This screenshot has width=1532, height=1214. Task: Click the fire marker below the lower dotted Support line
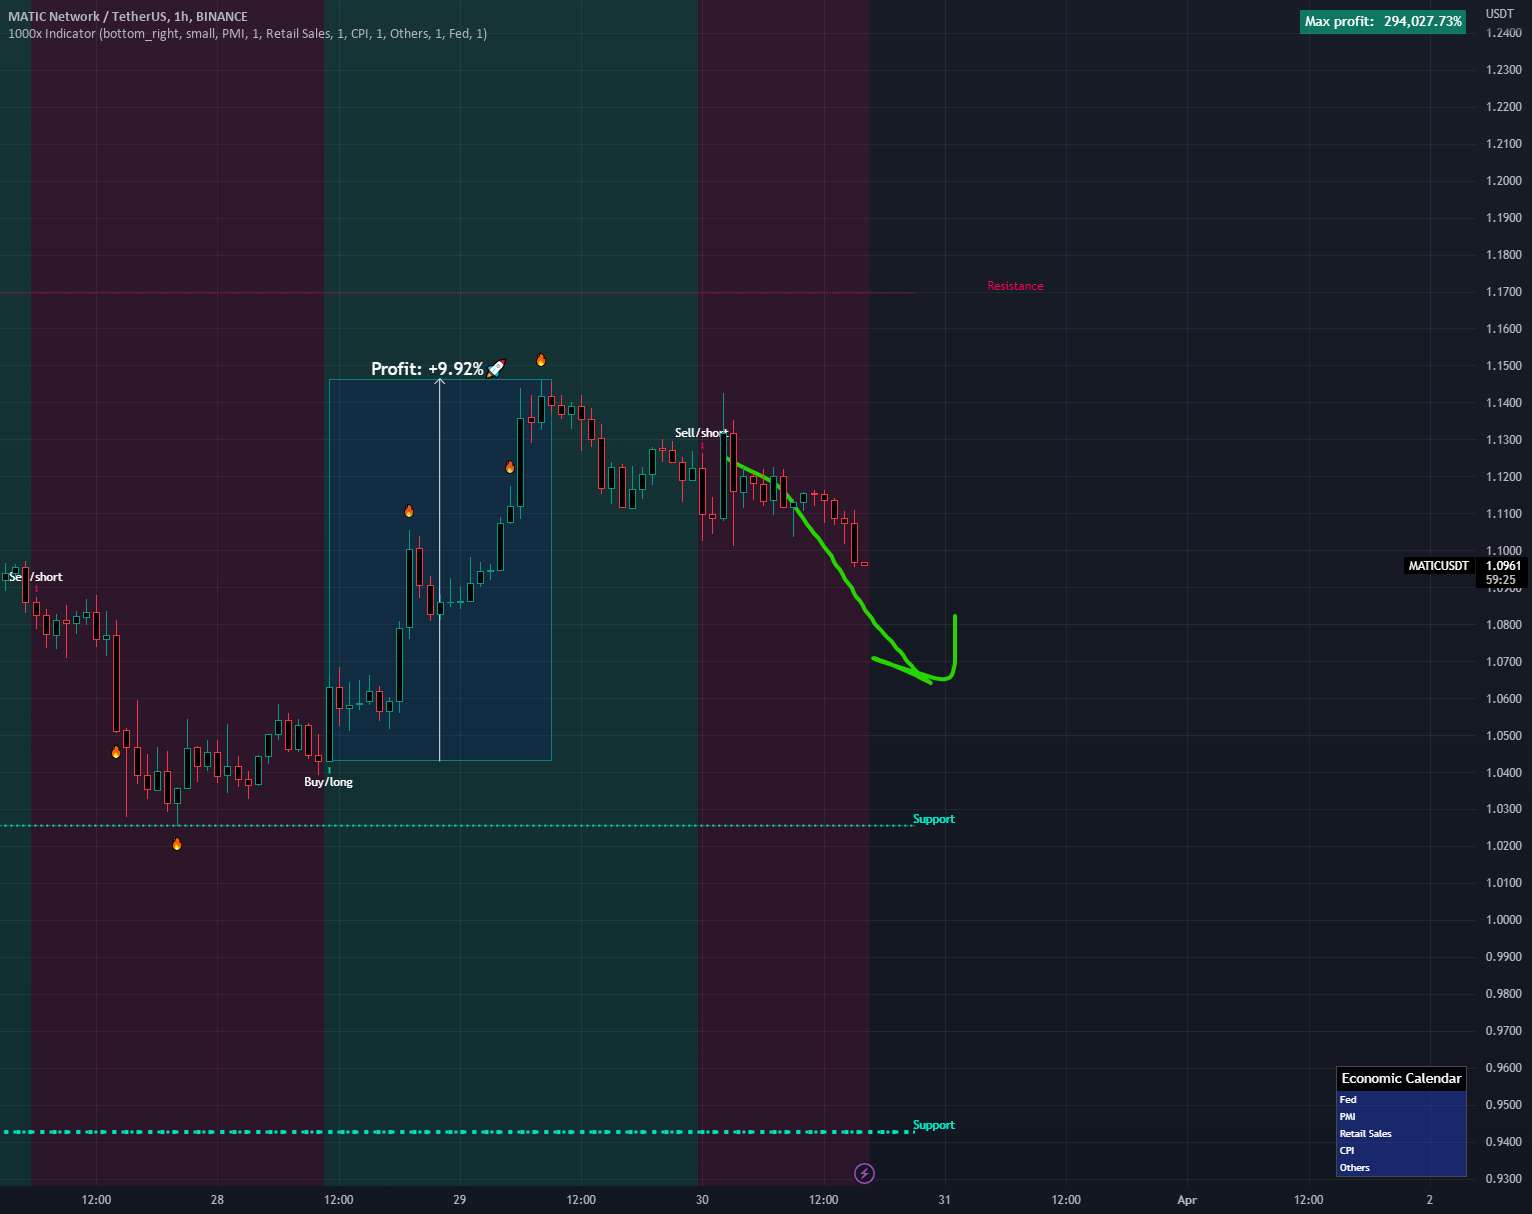pyautogui.click(x=177, y=844)
